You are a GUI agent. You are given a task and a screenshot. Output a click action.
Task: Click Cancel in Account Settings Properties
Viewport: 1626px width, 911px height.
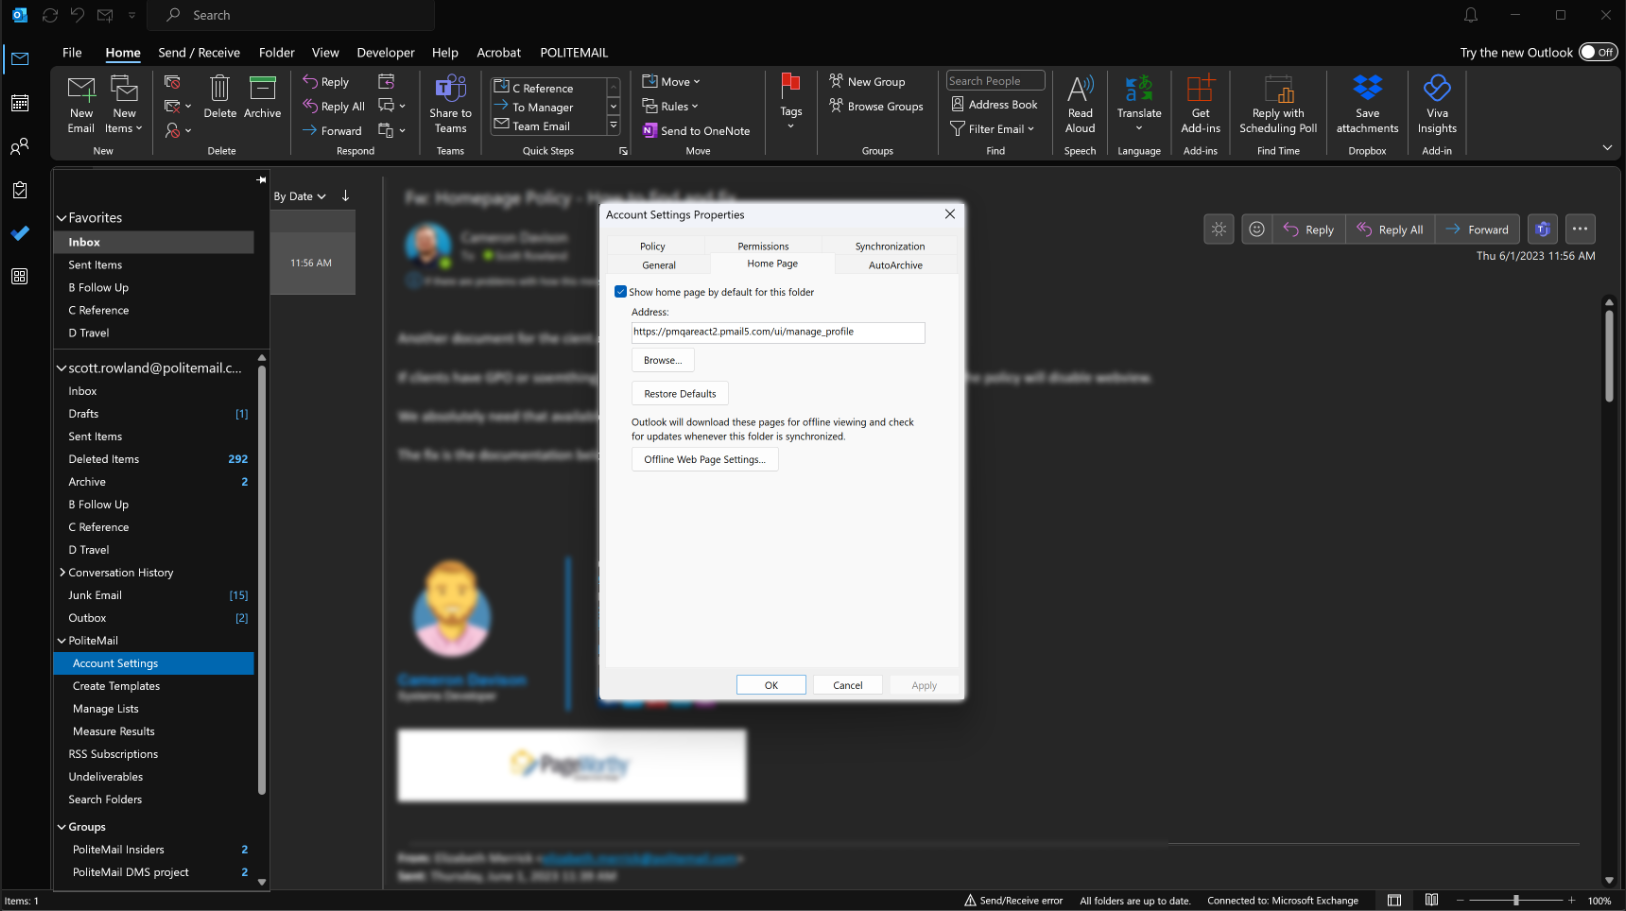(848, 685)
